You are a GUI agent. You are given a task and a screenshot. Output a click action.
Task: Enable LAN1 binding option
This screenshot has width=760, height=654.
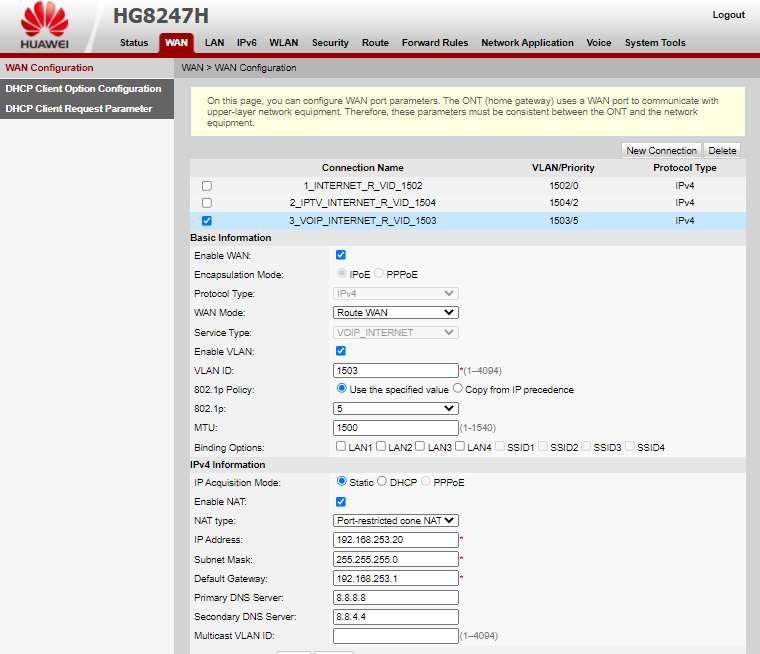point(341,447)
